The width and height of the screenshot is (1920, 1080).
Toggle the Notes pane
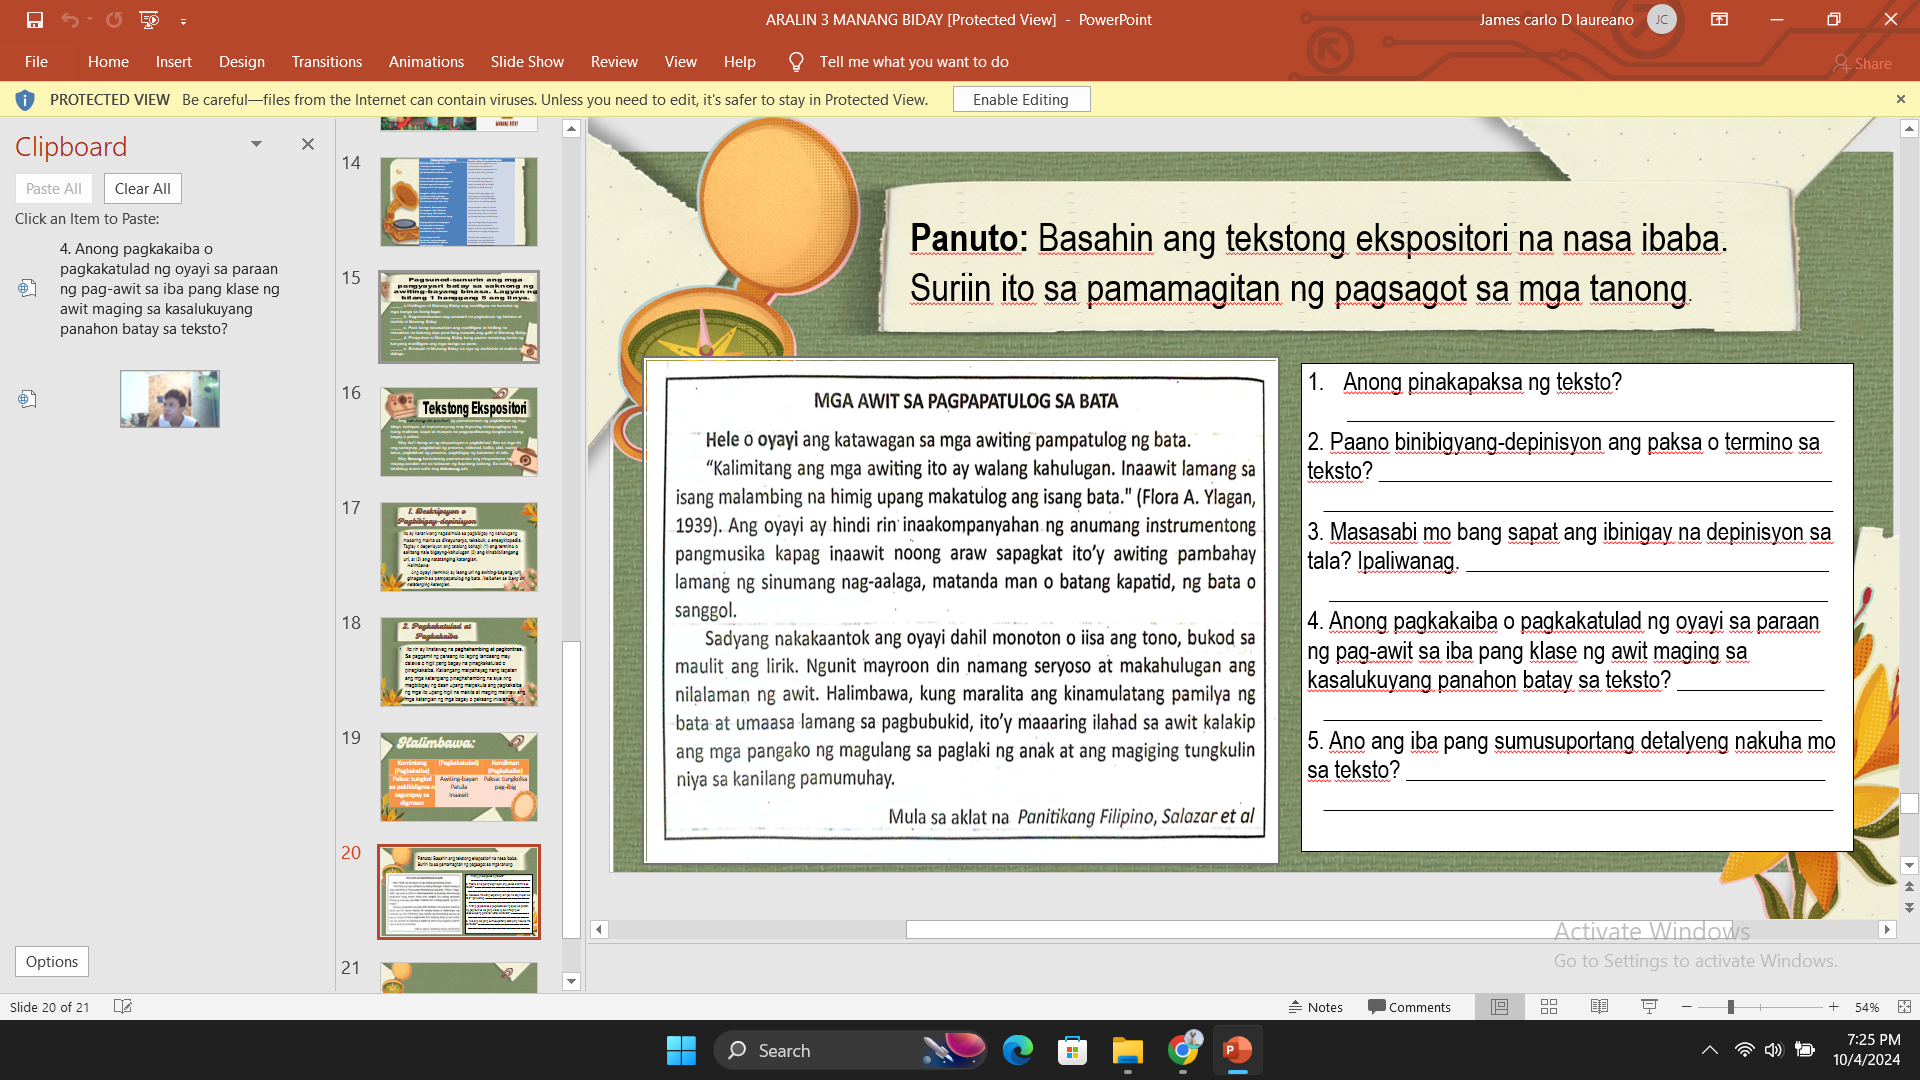(x=1315, y=1006)
